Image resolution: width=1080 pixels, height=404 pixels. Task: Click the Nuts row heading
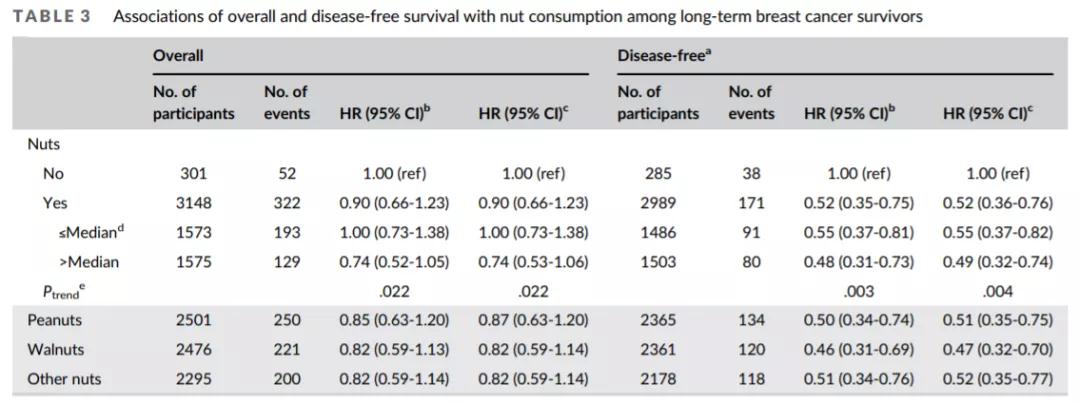tap(43, 144)
